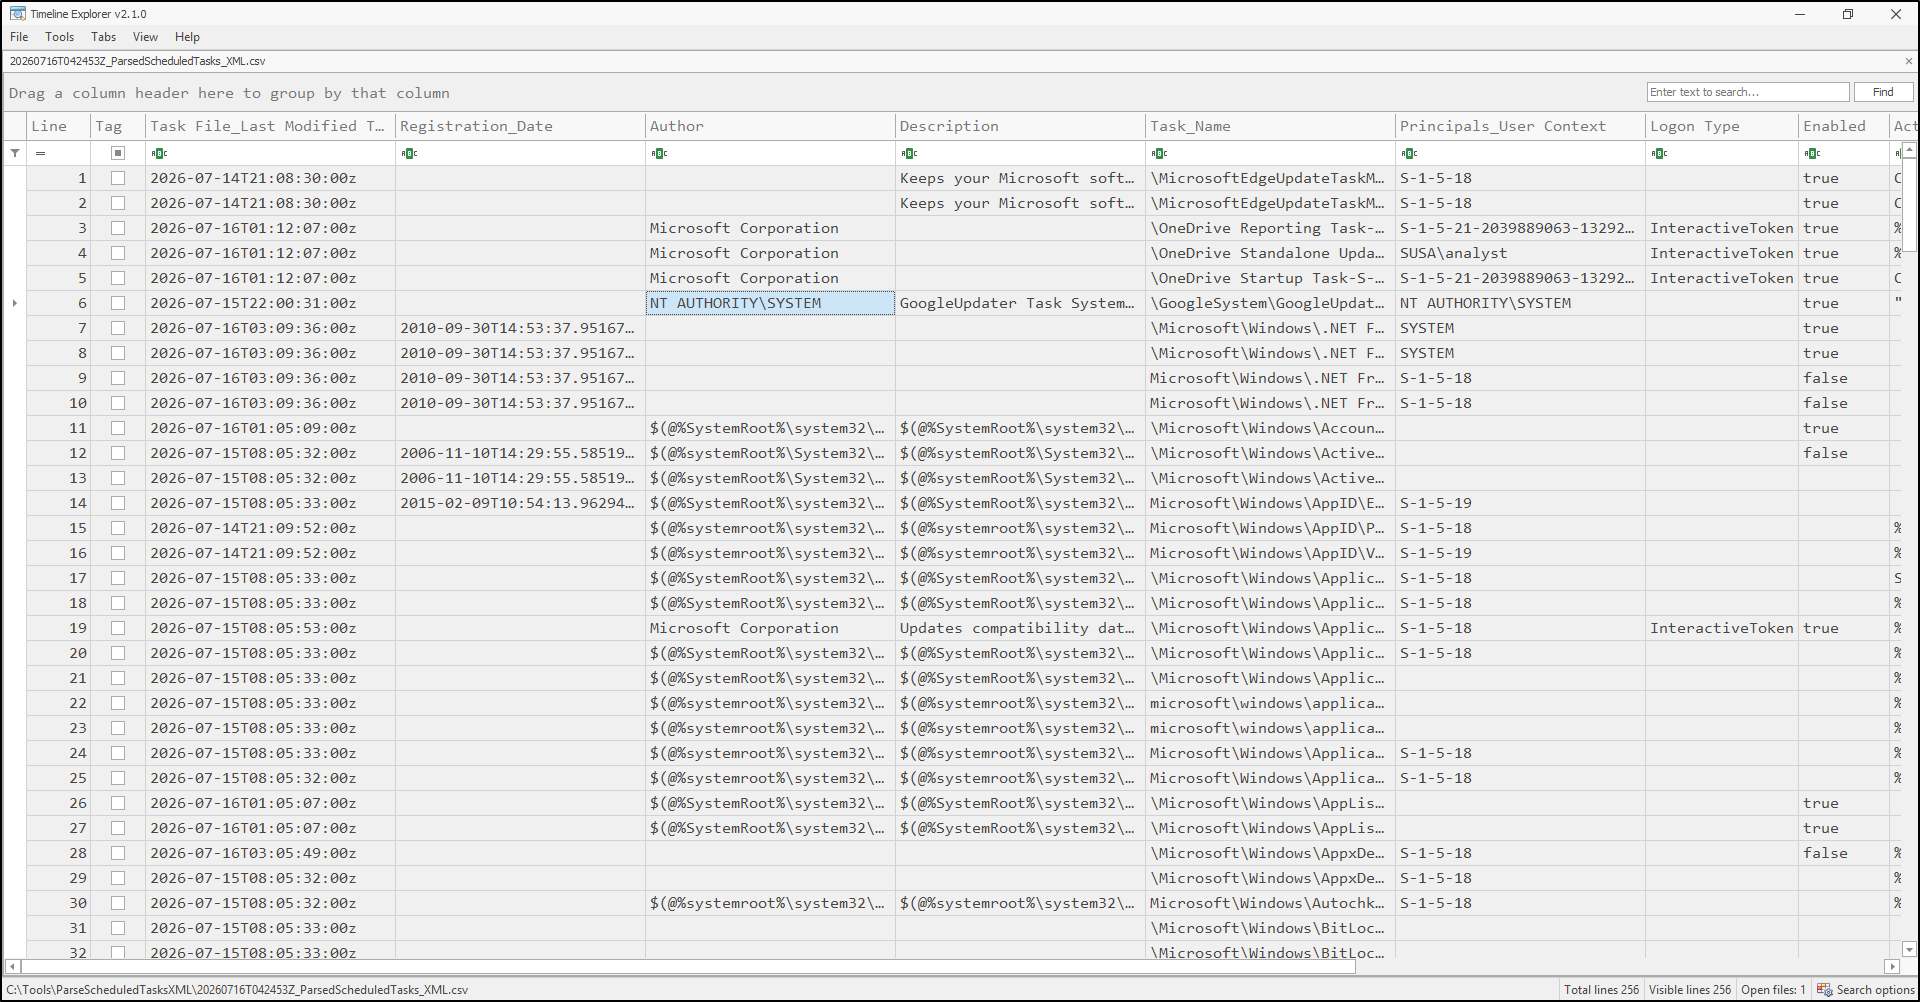Select line 14's 'S-1-5-19' cell
1920x1002 pixels.
1520,503
